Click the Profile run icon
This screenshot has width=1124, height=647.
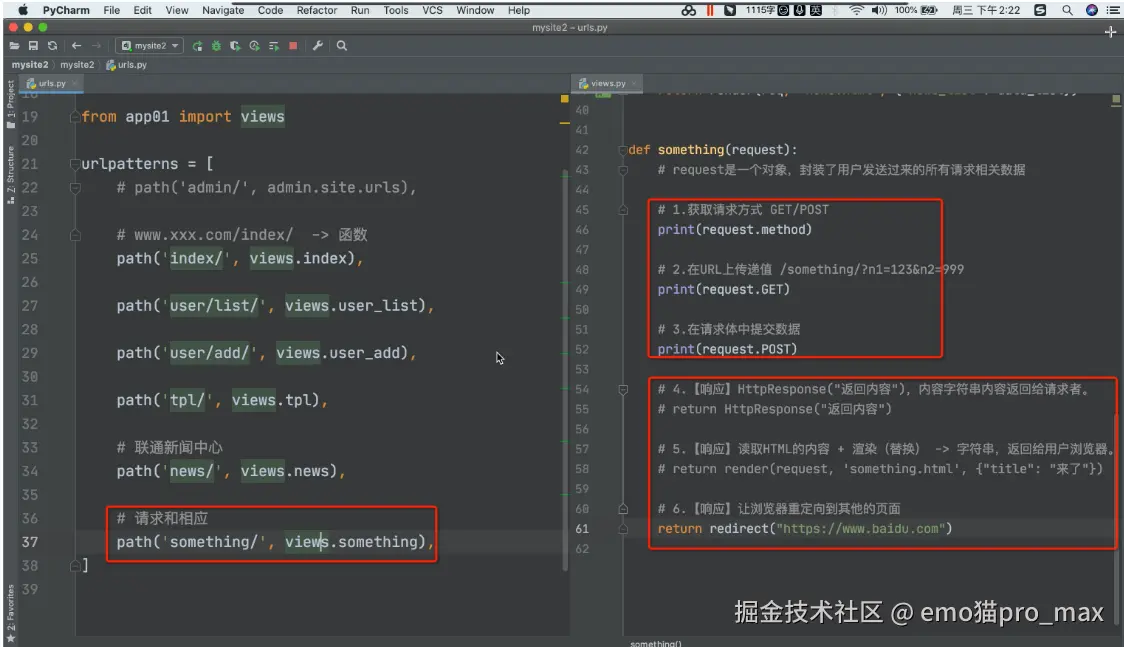pos(254,46)
